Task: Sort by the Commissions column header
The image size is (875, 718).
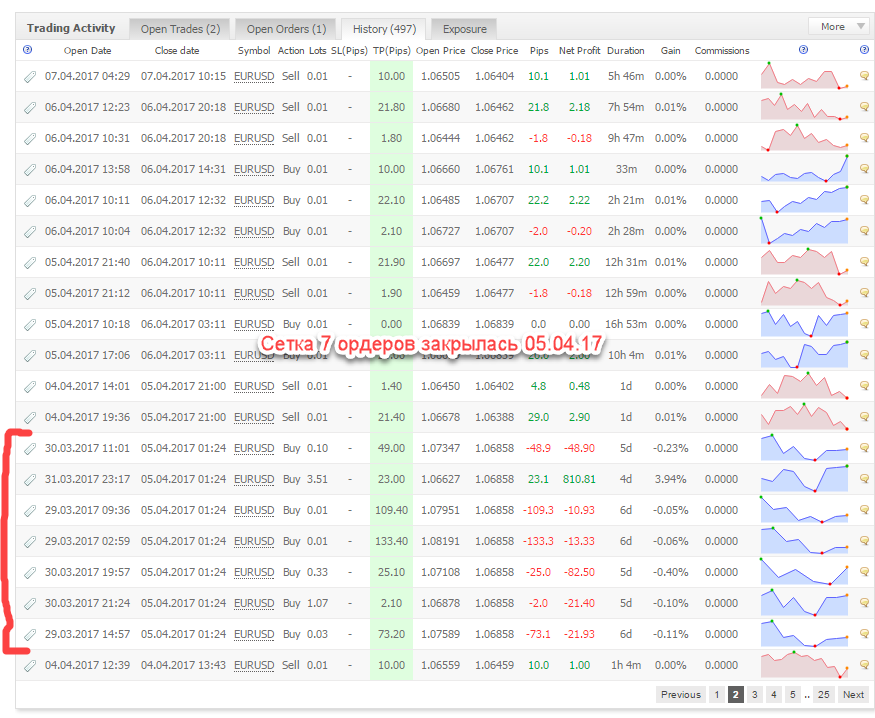Action: (x=722, y=51)
